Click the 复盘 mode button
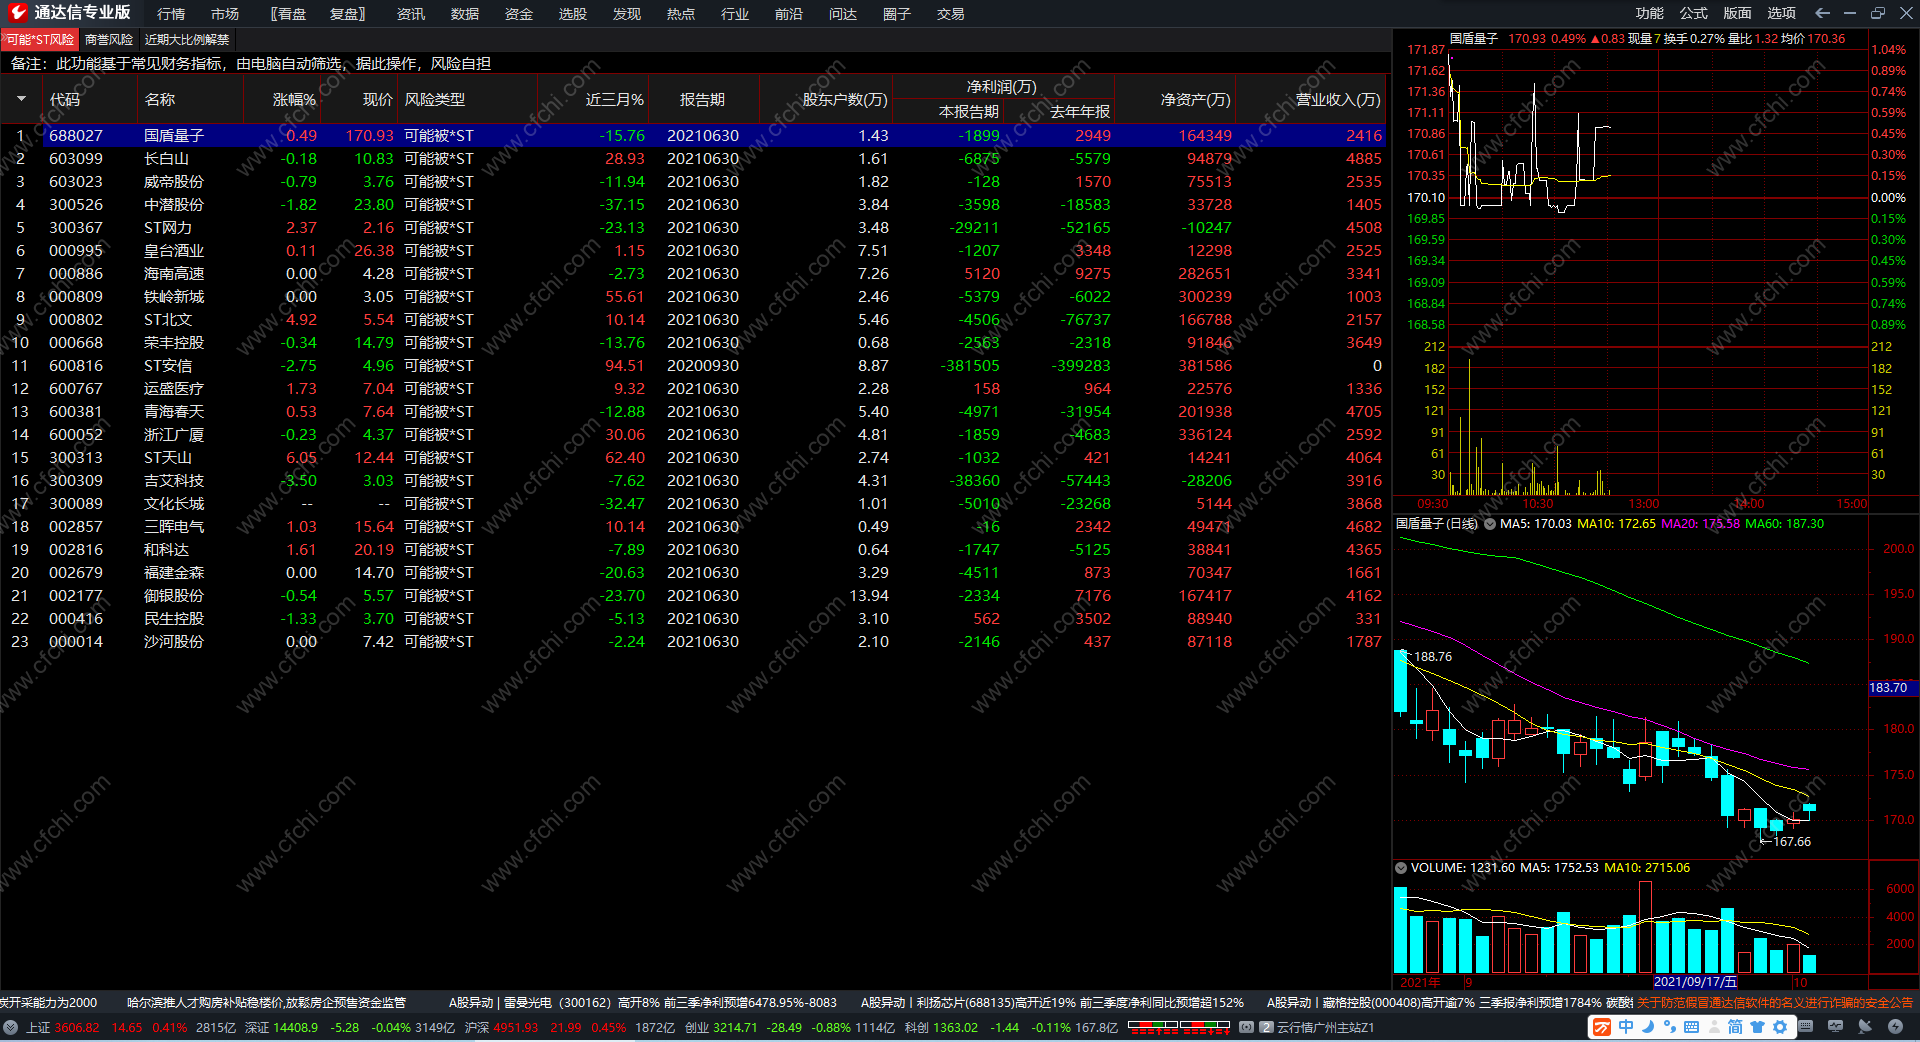 (x=347, y=14)
